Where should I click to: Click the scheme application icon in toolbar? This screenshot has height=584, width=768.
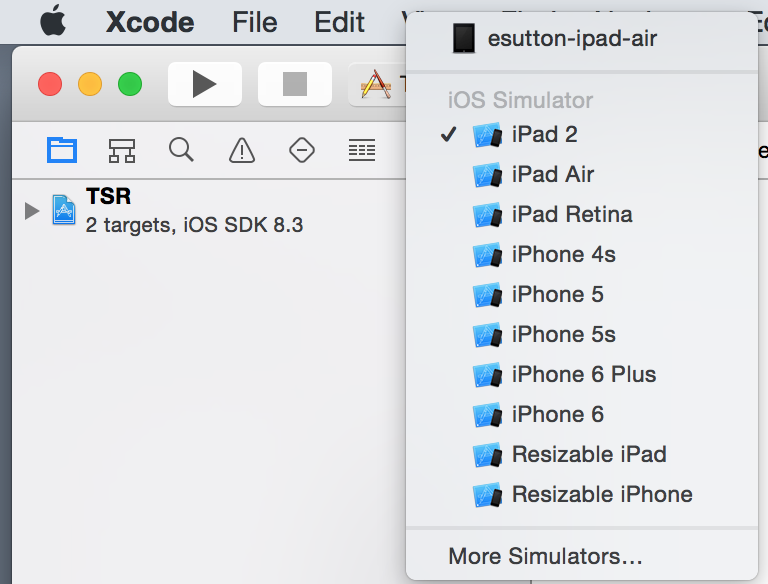click(x=376, y=84)
